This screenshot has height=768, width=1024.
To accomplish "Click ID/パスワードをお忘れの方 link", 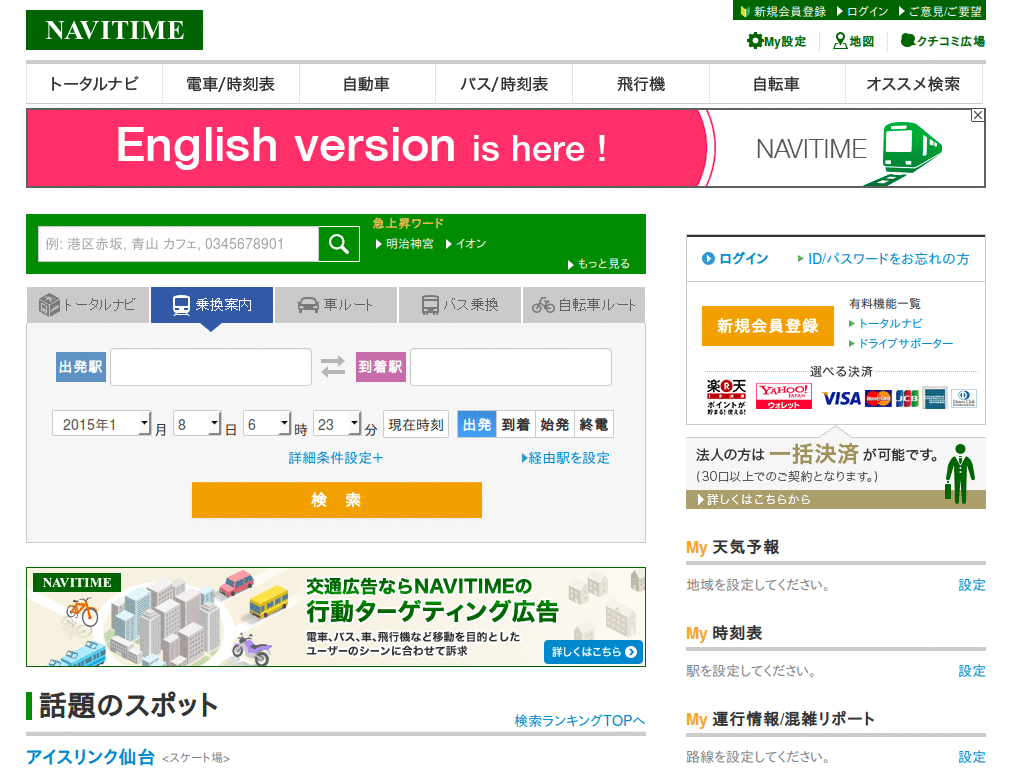I will point(884,259).
